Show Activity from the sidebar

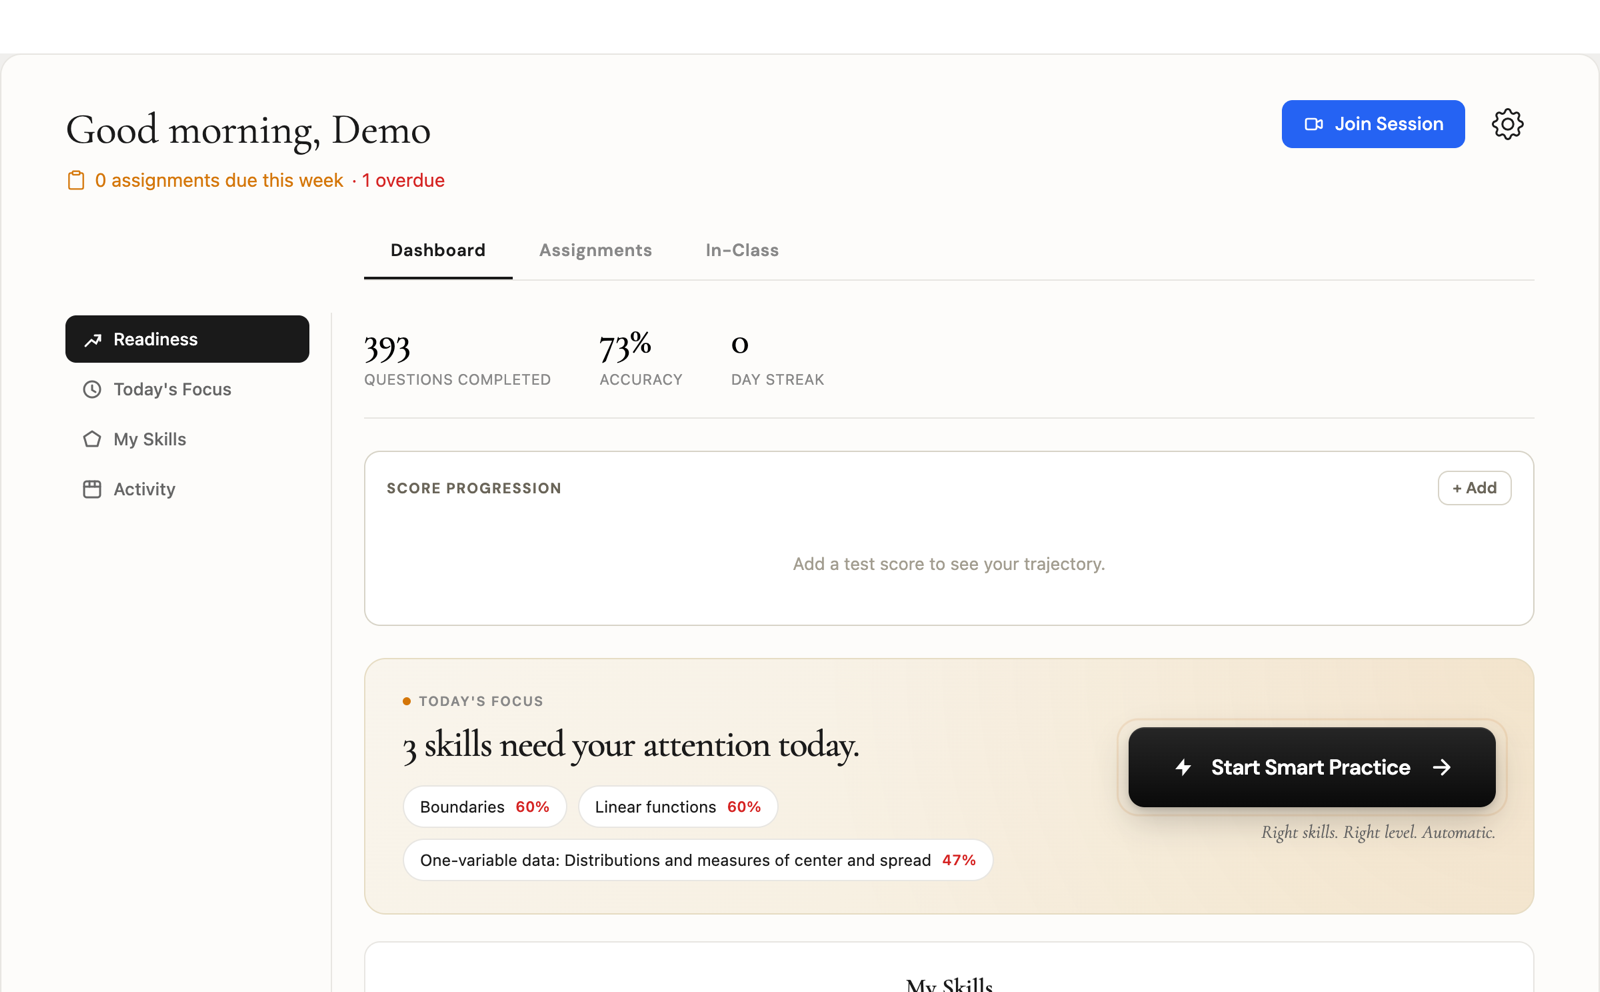click(x=187, y=489)
